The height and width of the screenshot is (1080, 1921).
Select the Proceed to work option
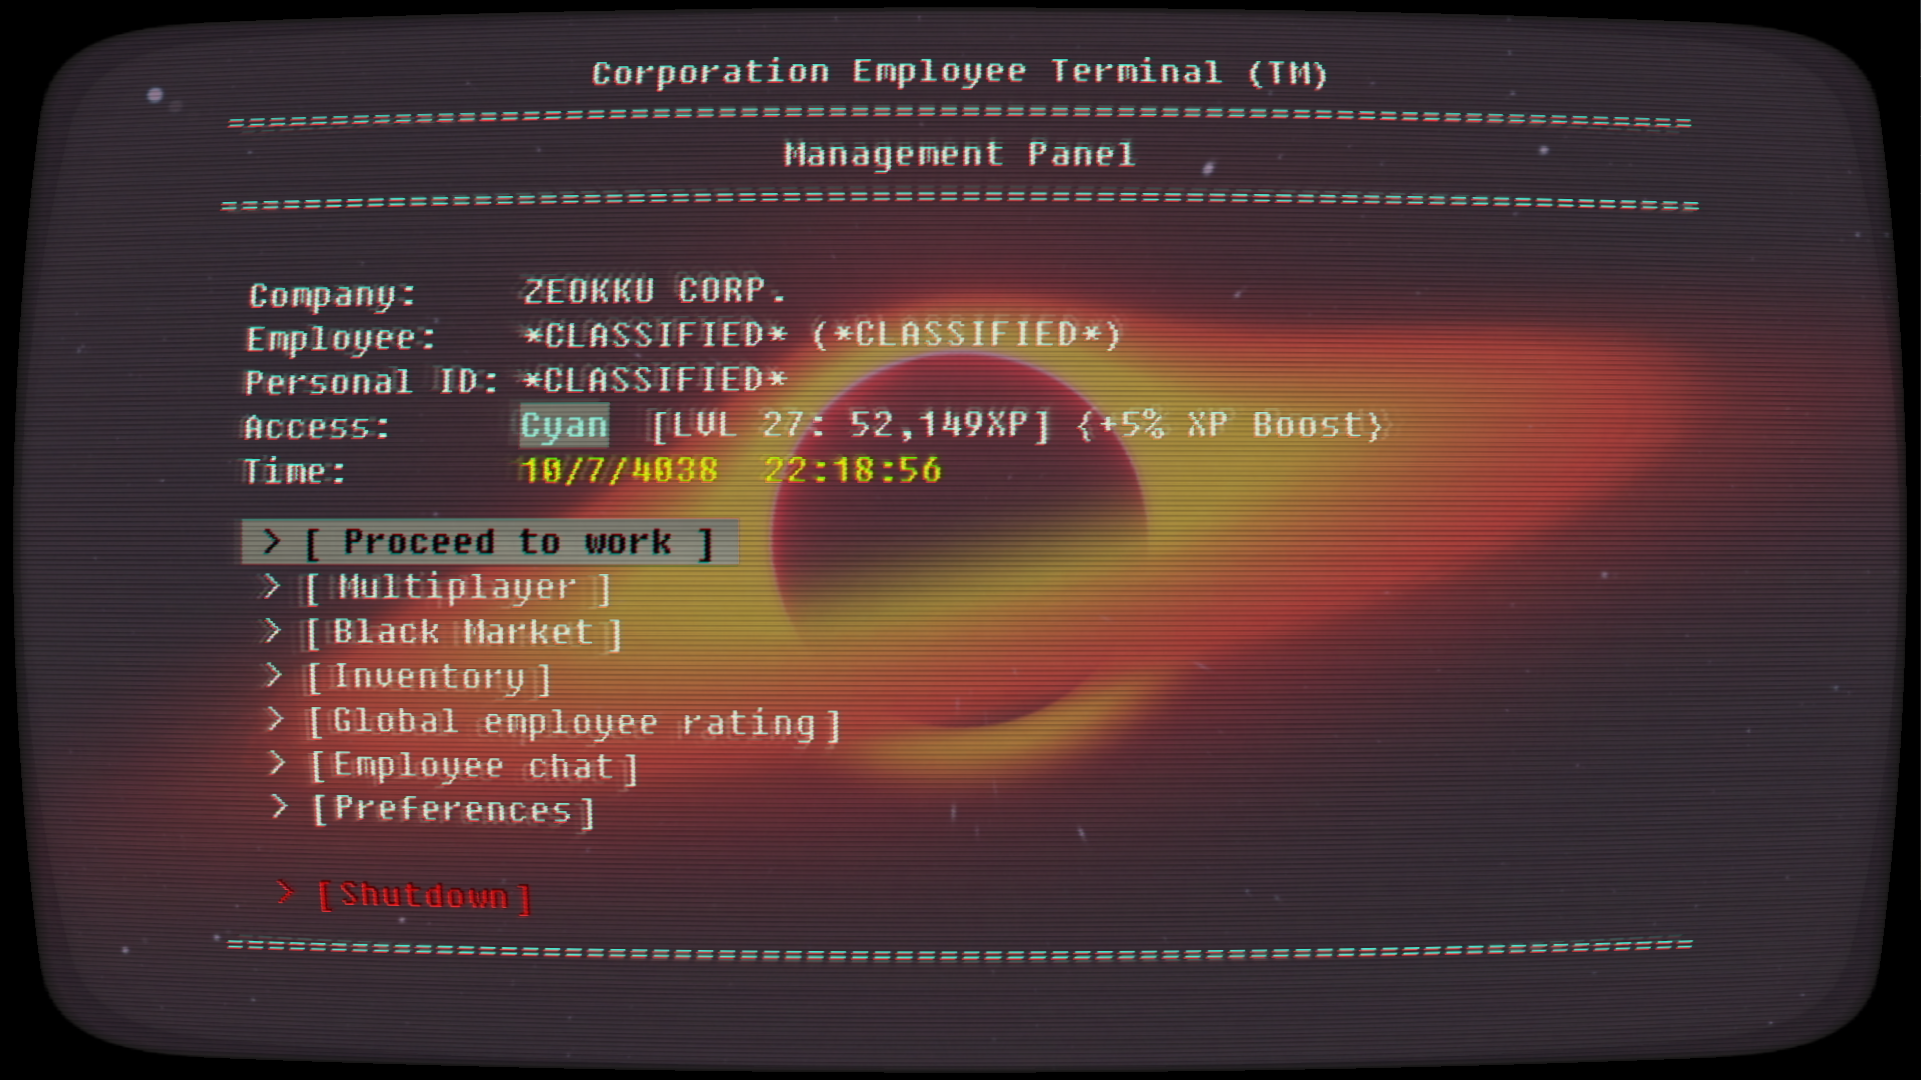[508, 543]
